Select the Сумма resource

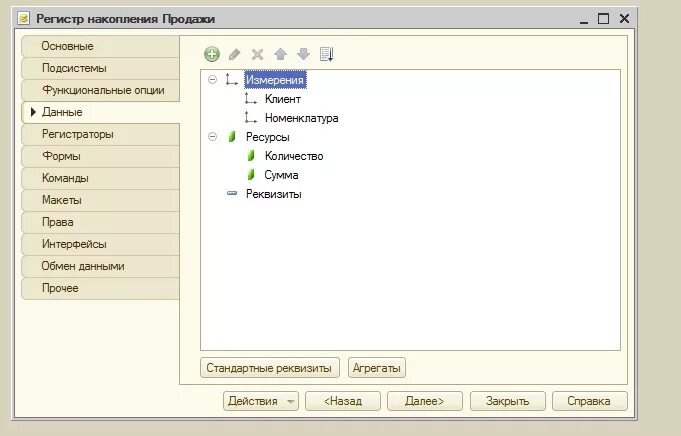click(x=281, y=175)
